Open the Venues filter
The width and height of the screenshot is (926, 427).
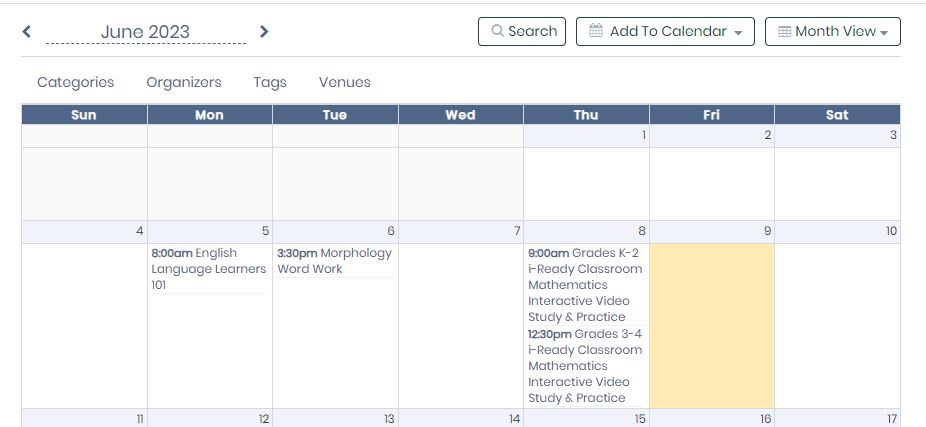coord(345,82)
